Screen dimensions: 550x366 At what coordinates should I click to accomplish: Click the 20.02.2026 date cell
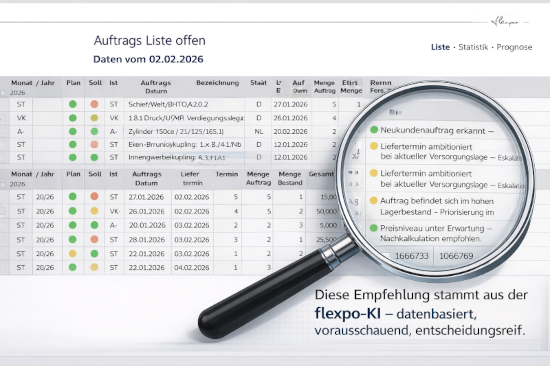[290, 132]
